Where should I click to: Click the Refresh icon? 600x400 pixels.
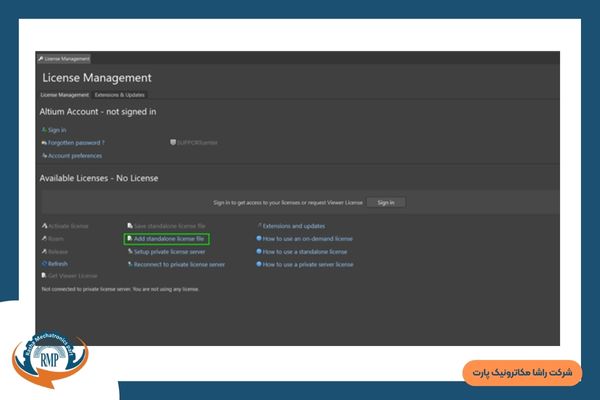click(44, 264)
